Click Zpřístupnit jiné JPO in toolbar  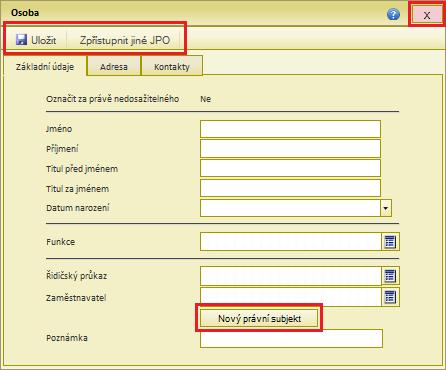point(125,40)
